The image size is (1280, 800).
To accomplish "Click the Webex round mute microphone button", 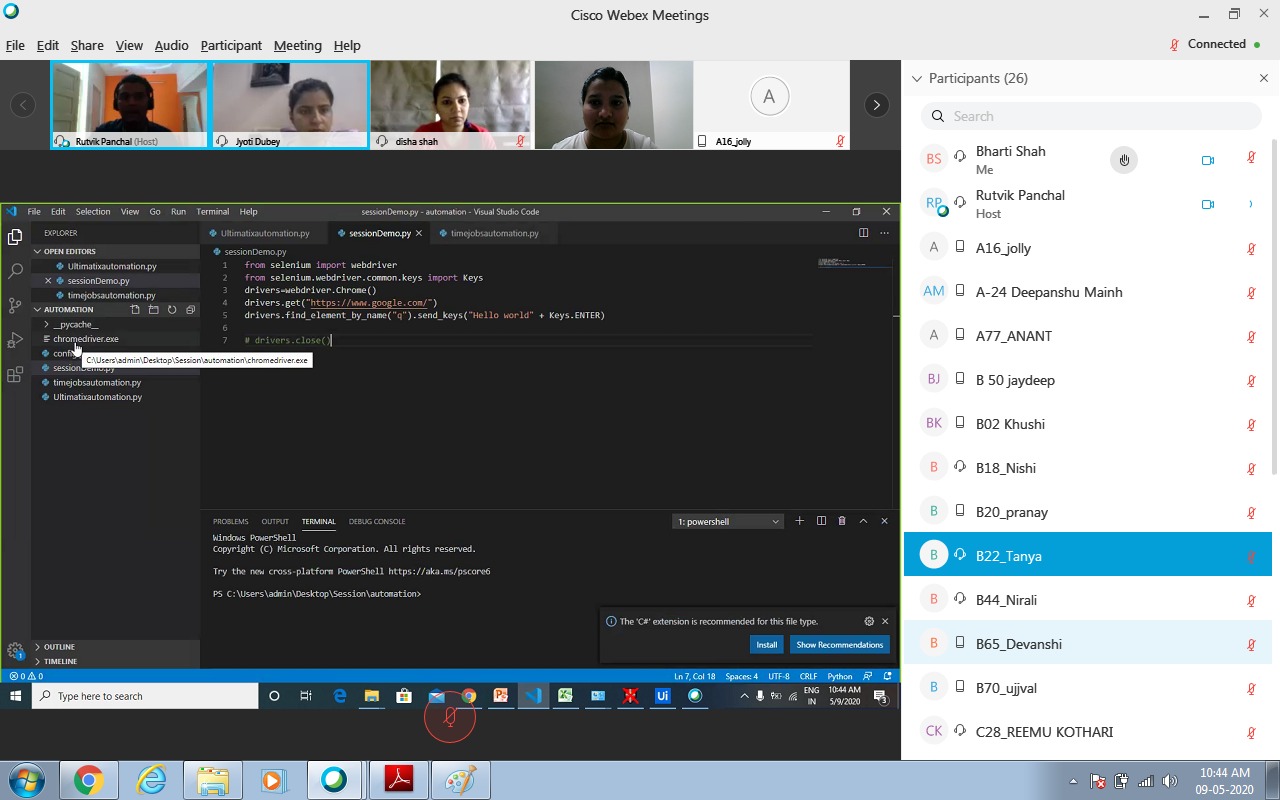I will tap(450, 717).
